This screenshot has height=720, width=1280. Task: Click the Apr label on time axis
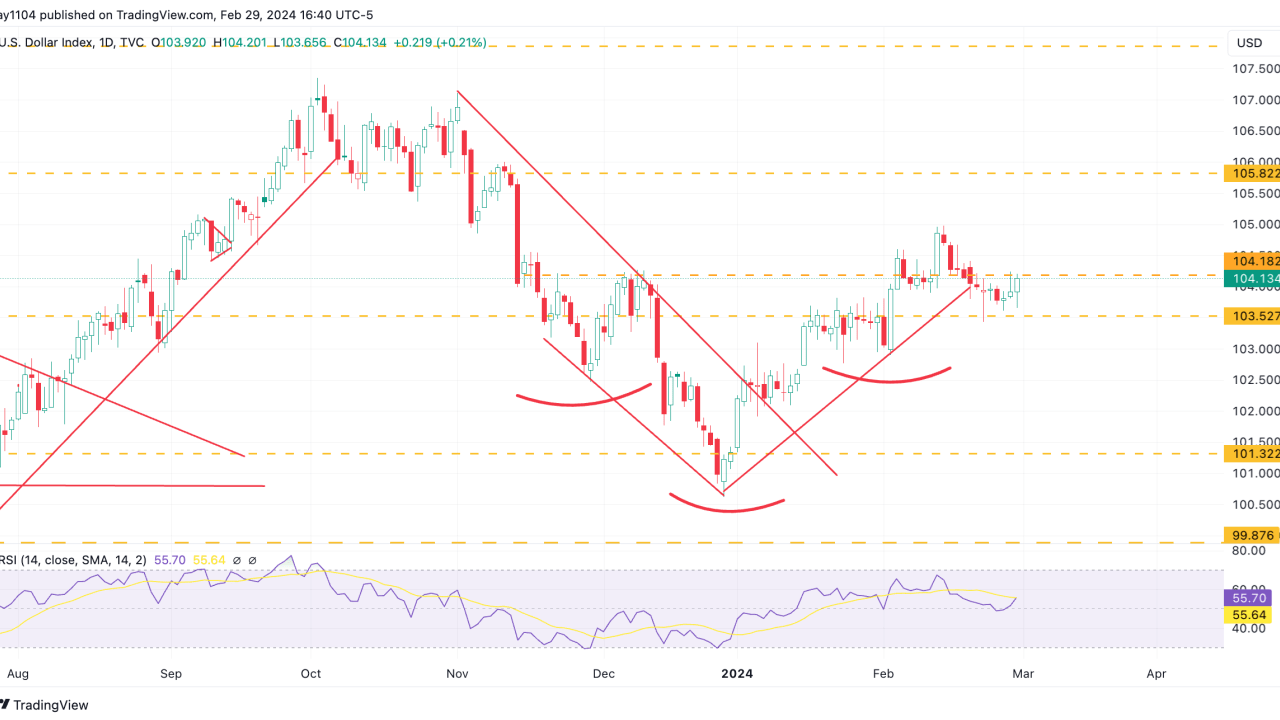(x=1156, y=674)
